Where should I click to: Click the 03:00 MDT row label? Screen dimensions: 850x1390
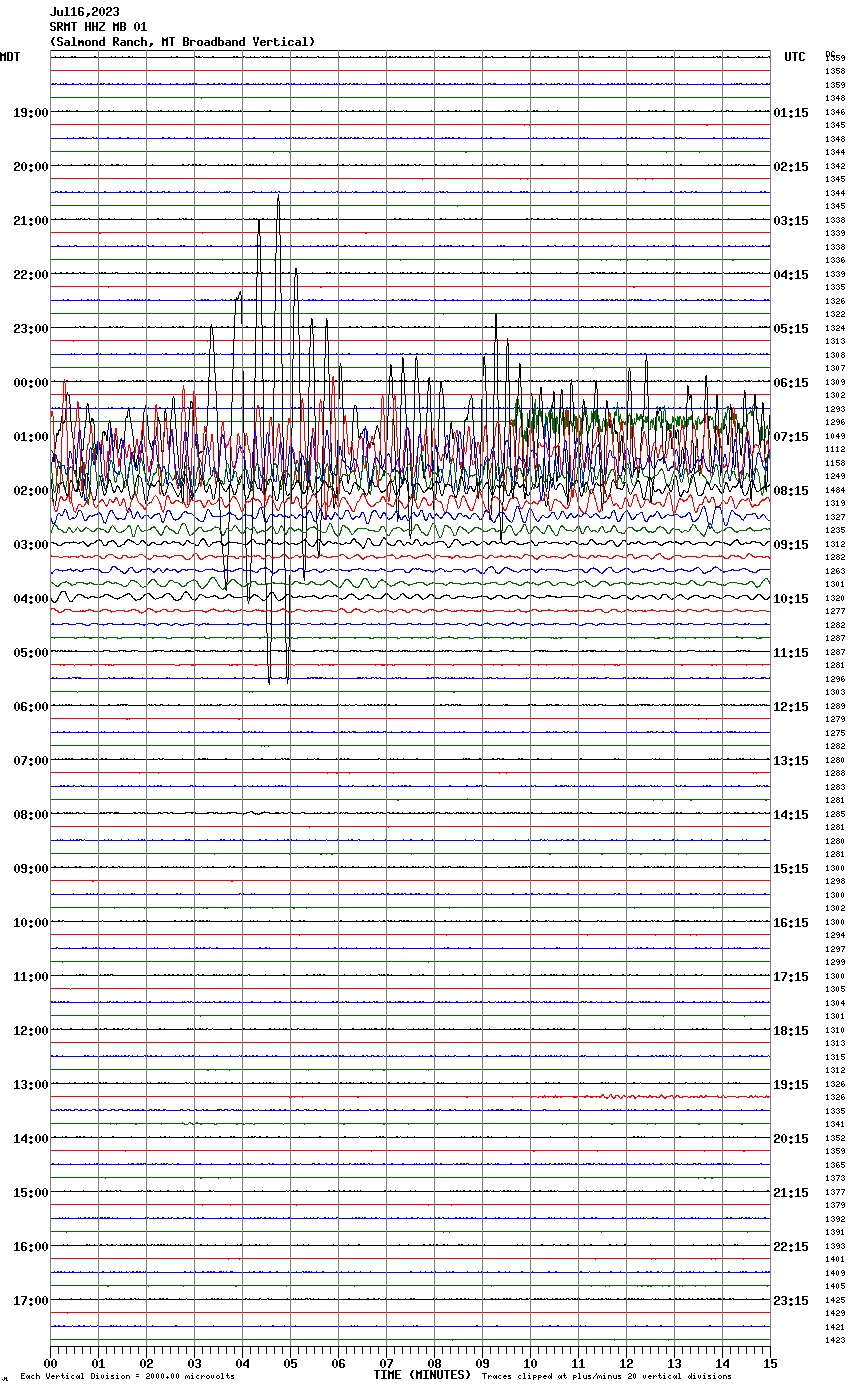point(30,545)
